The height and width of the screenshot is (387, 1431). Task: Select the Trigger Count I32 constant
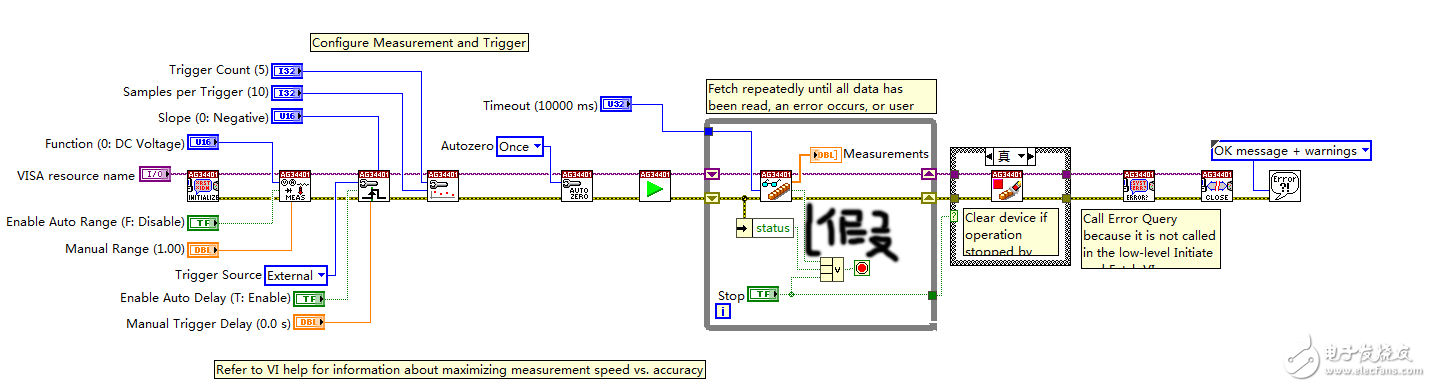(287, 70)
